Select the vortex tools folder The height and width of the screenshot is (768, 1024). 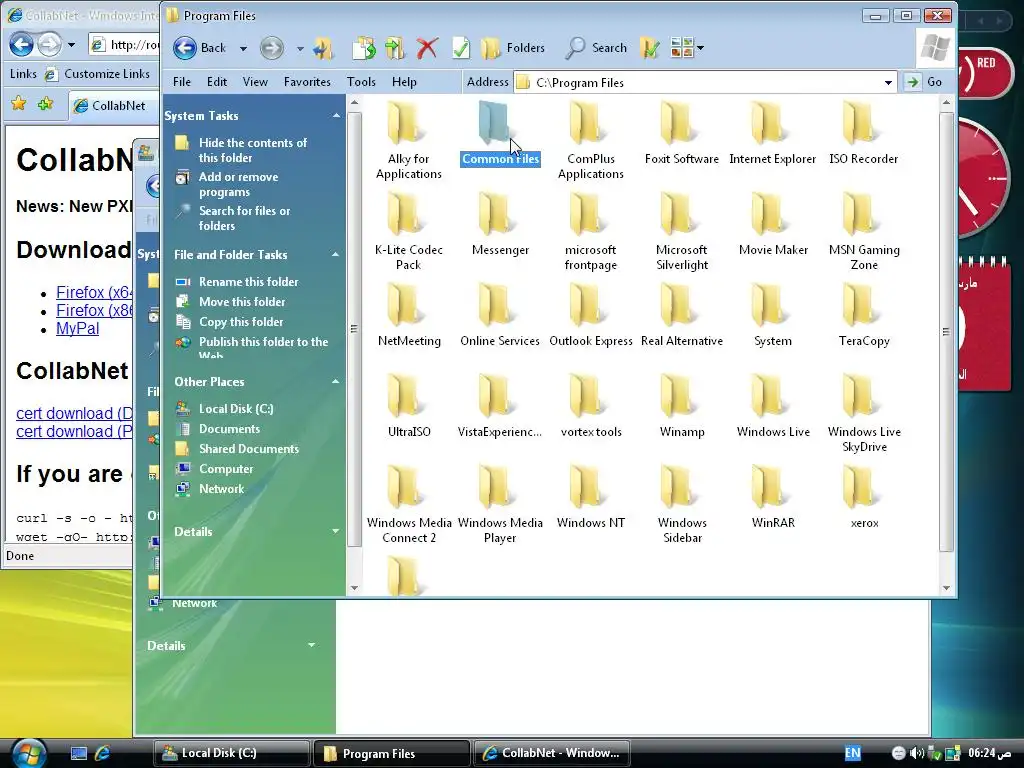(591, 406)
